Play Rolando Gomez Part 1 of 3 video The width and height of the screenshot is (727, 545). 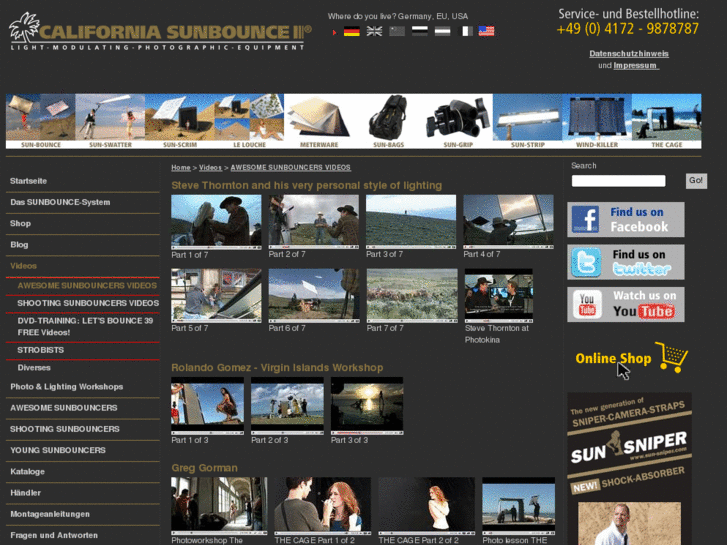(x=207, y=406)
